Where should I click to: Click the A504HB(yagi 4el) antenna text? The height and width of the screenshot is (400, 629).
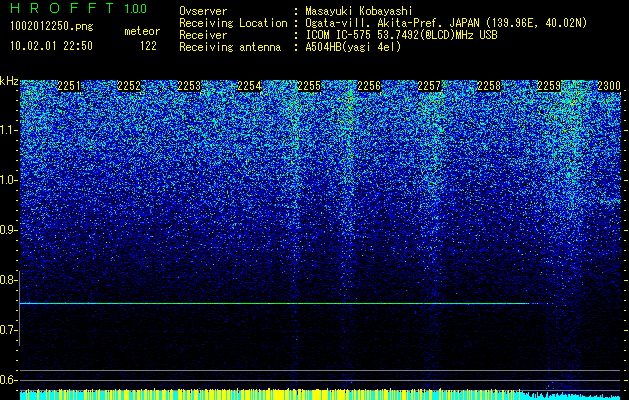(x=353, y=47)
